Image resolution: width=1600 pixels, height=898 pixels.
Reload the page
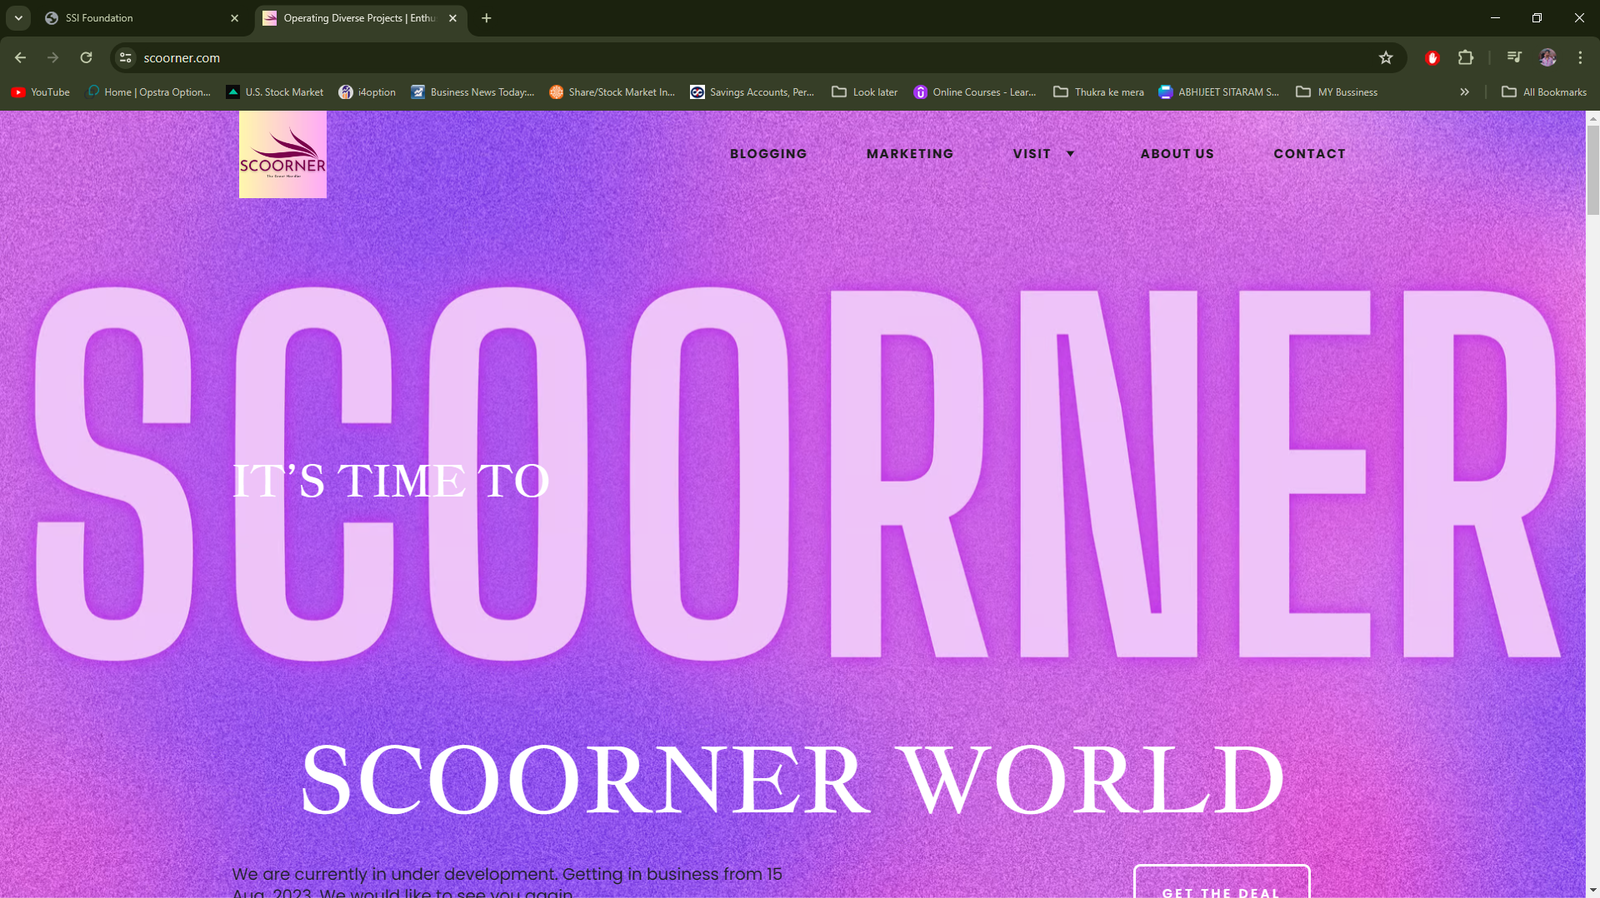point(86,58)
